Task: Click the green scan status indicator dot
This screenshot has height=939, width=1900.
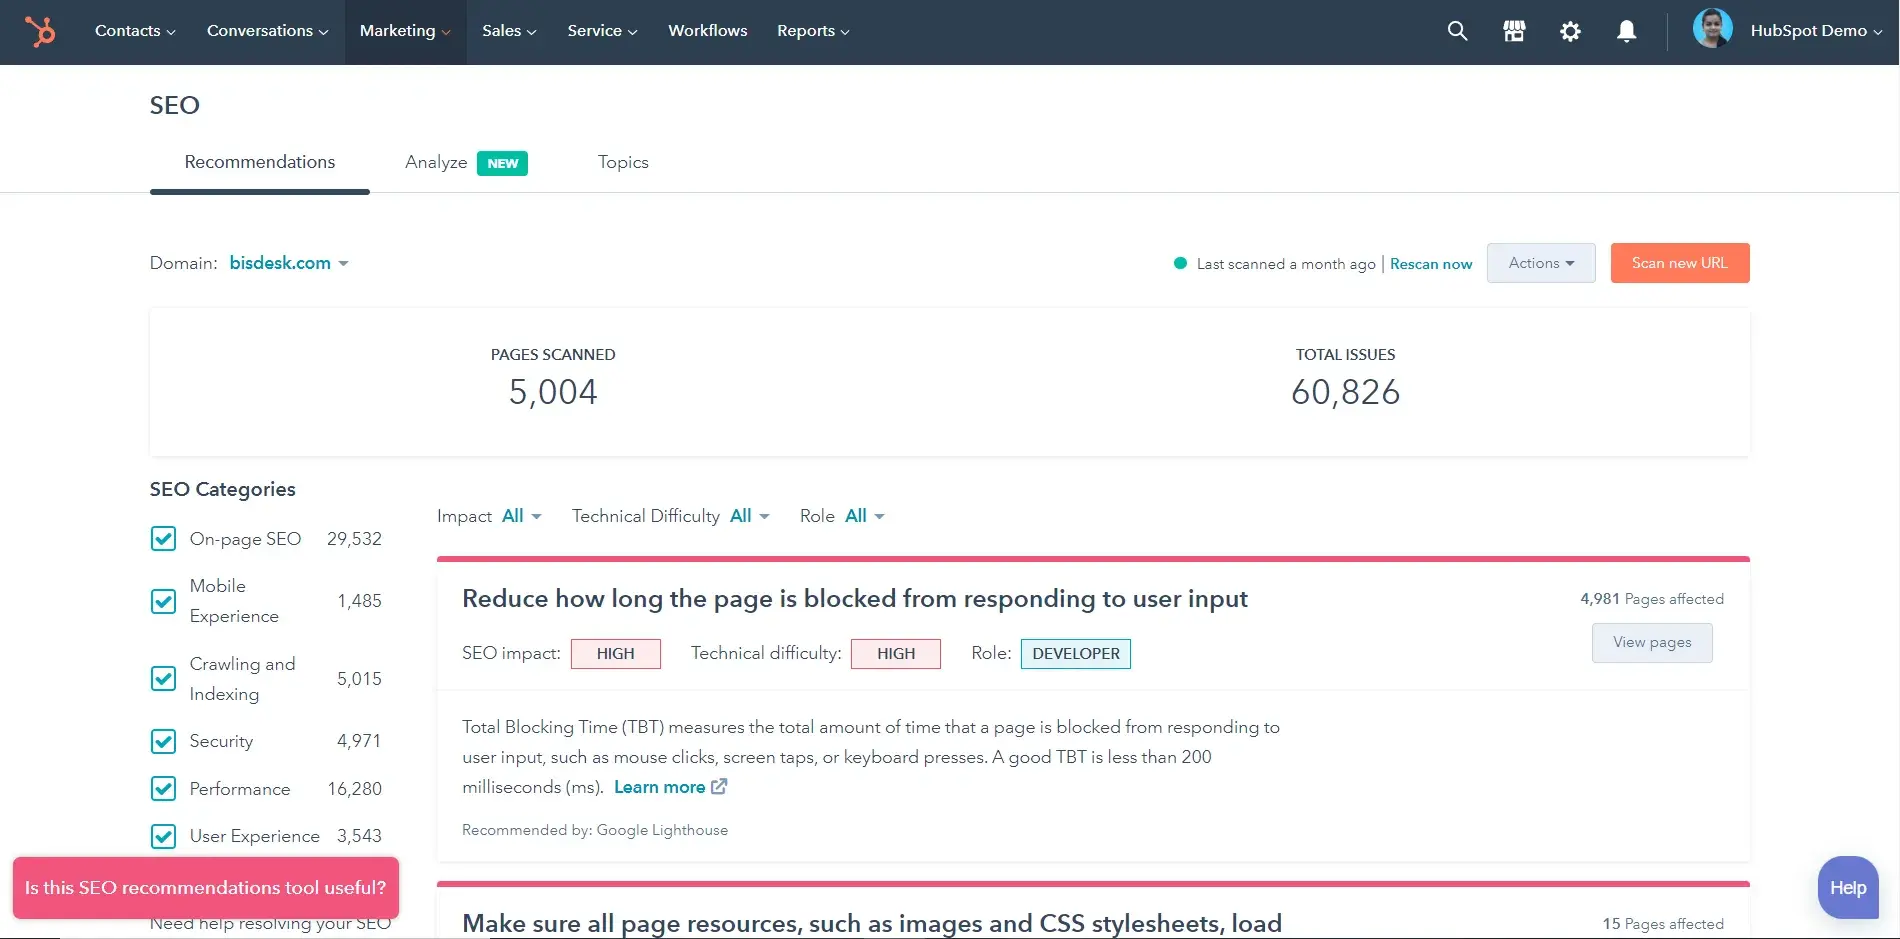Action: (1179, 263)
